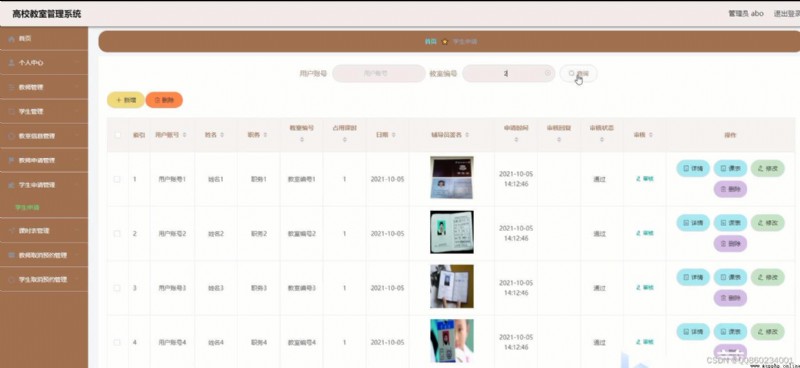Toggle the select-all checkbox in table header
The image size is (800, 368).
click(x=118, y=135)
